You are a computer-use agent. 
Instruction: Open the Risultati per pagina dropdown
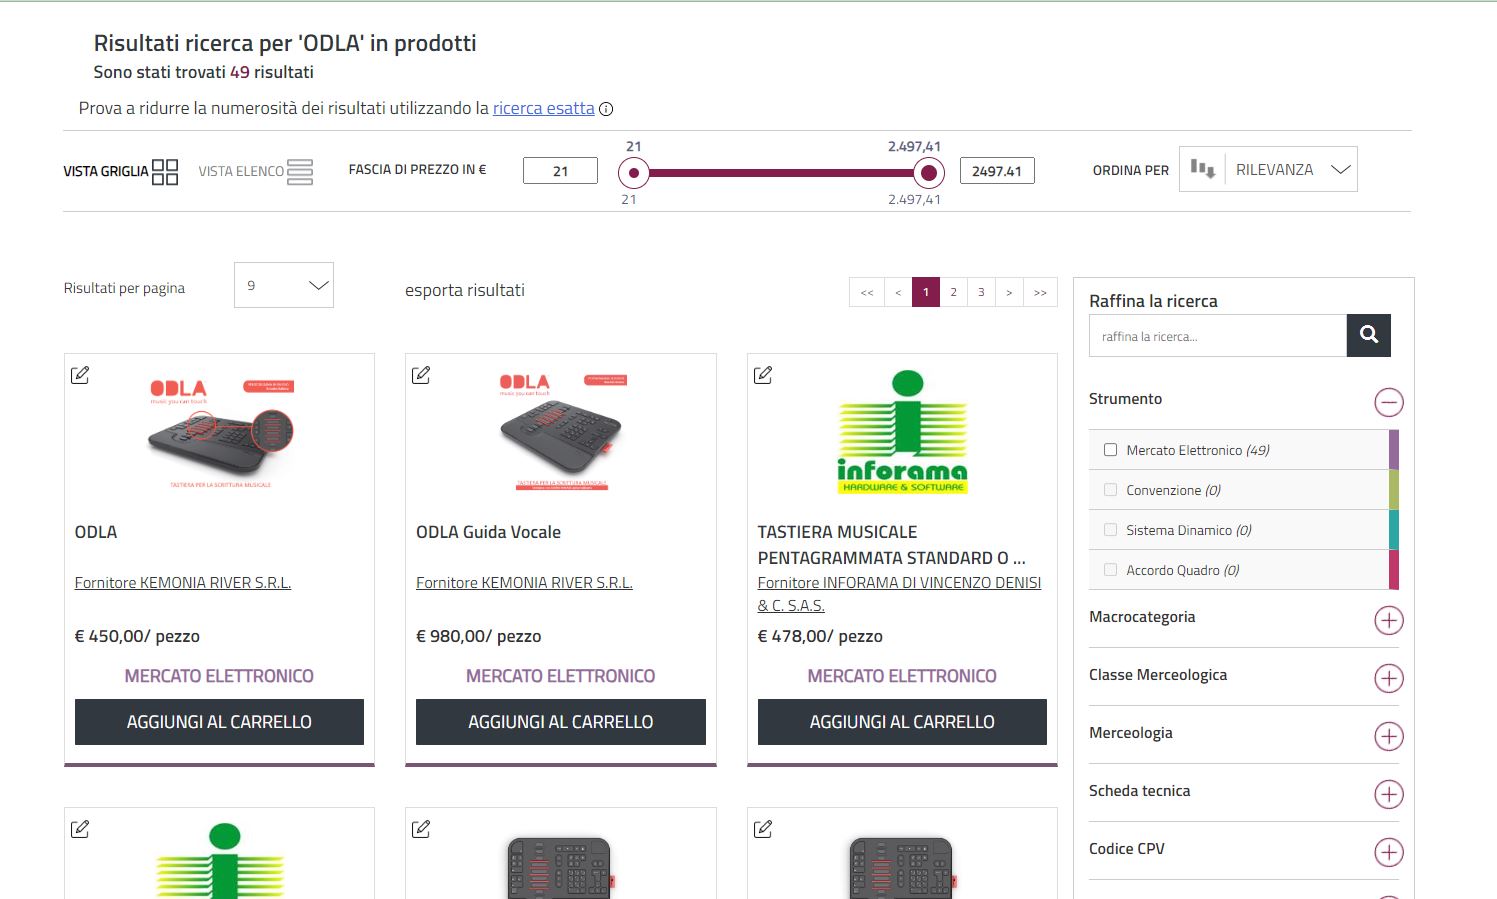284,286
